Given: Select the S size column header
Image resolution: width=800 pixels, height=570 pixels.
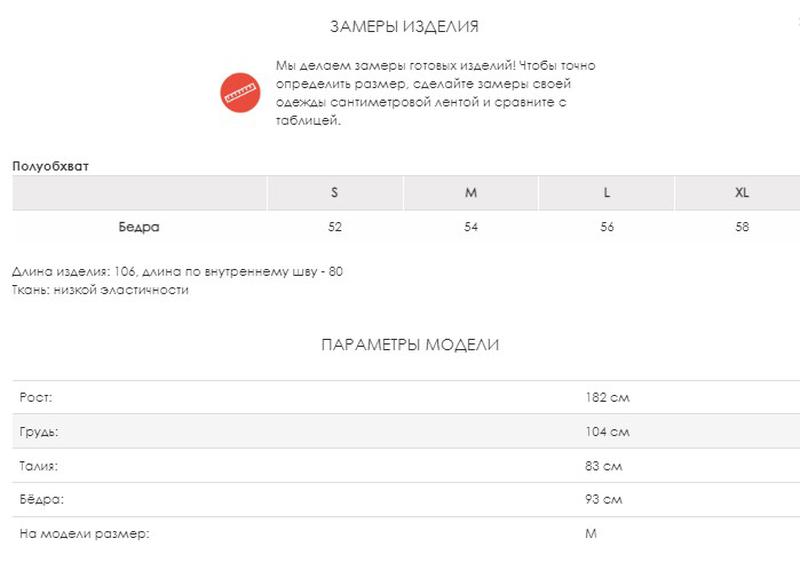Looking at the screenshot, I should coord(335,193).
